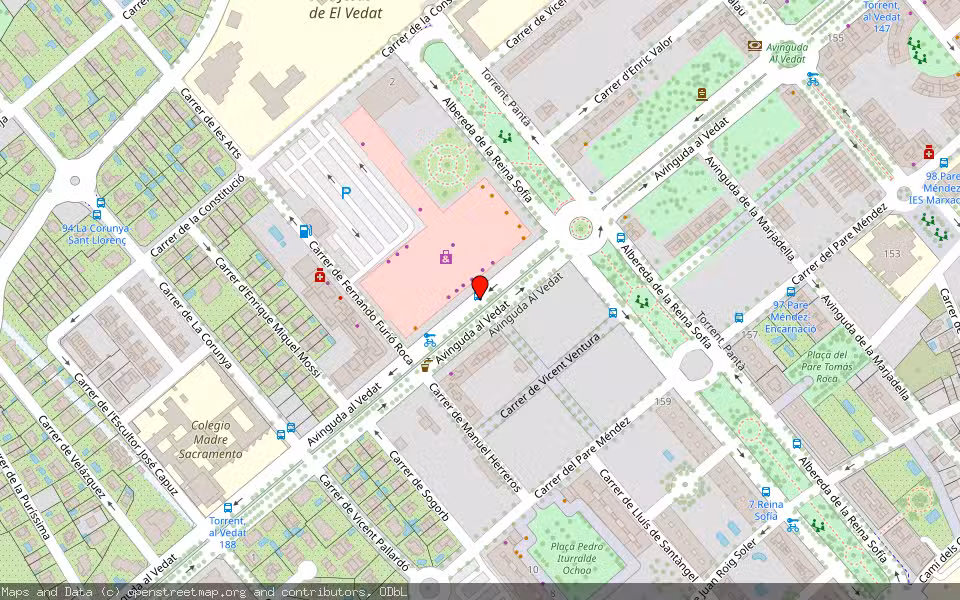Click the bicycle icon near Torrent al Vedat 147

click(x=813, y=79)
